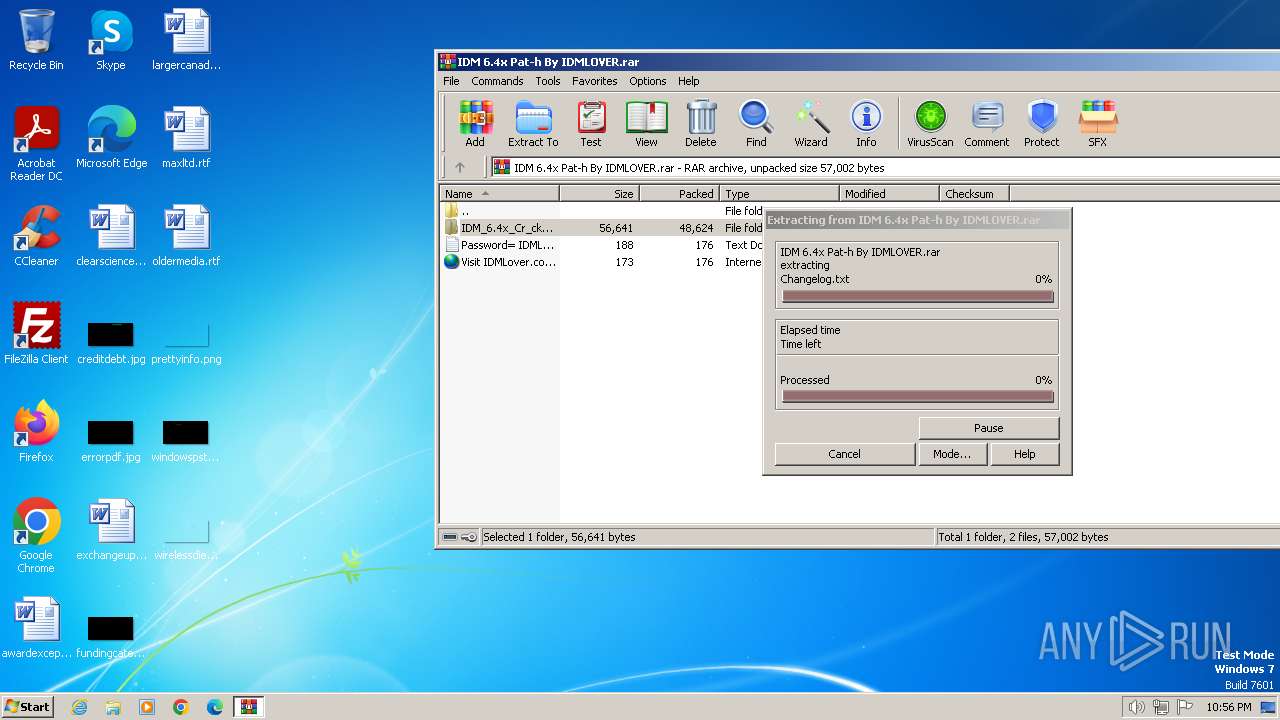The width and height of the screenshot is (1280, 720).
Task: Open the Commands menu
Action: pos(497,81)
